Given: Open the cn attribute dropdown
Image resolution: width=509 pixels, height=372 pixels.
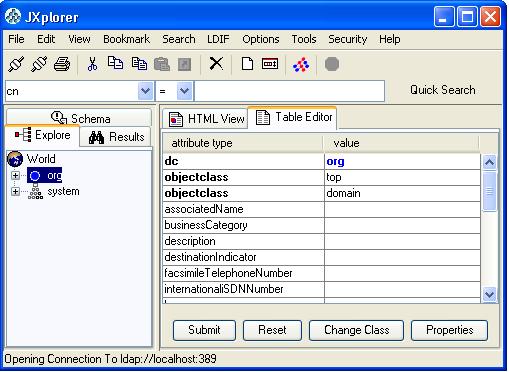Looking at the screenshot, I should tap(145, 91).
